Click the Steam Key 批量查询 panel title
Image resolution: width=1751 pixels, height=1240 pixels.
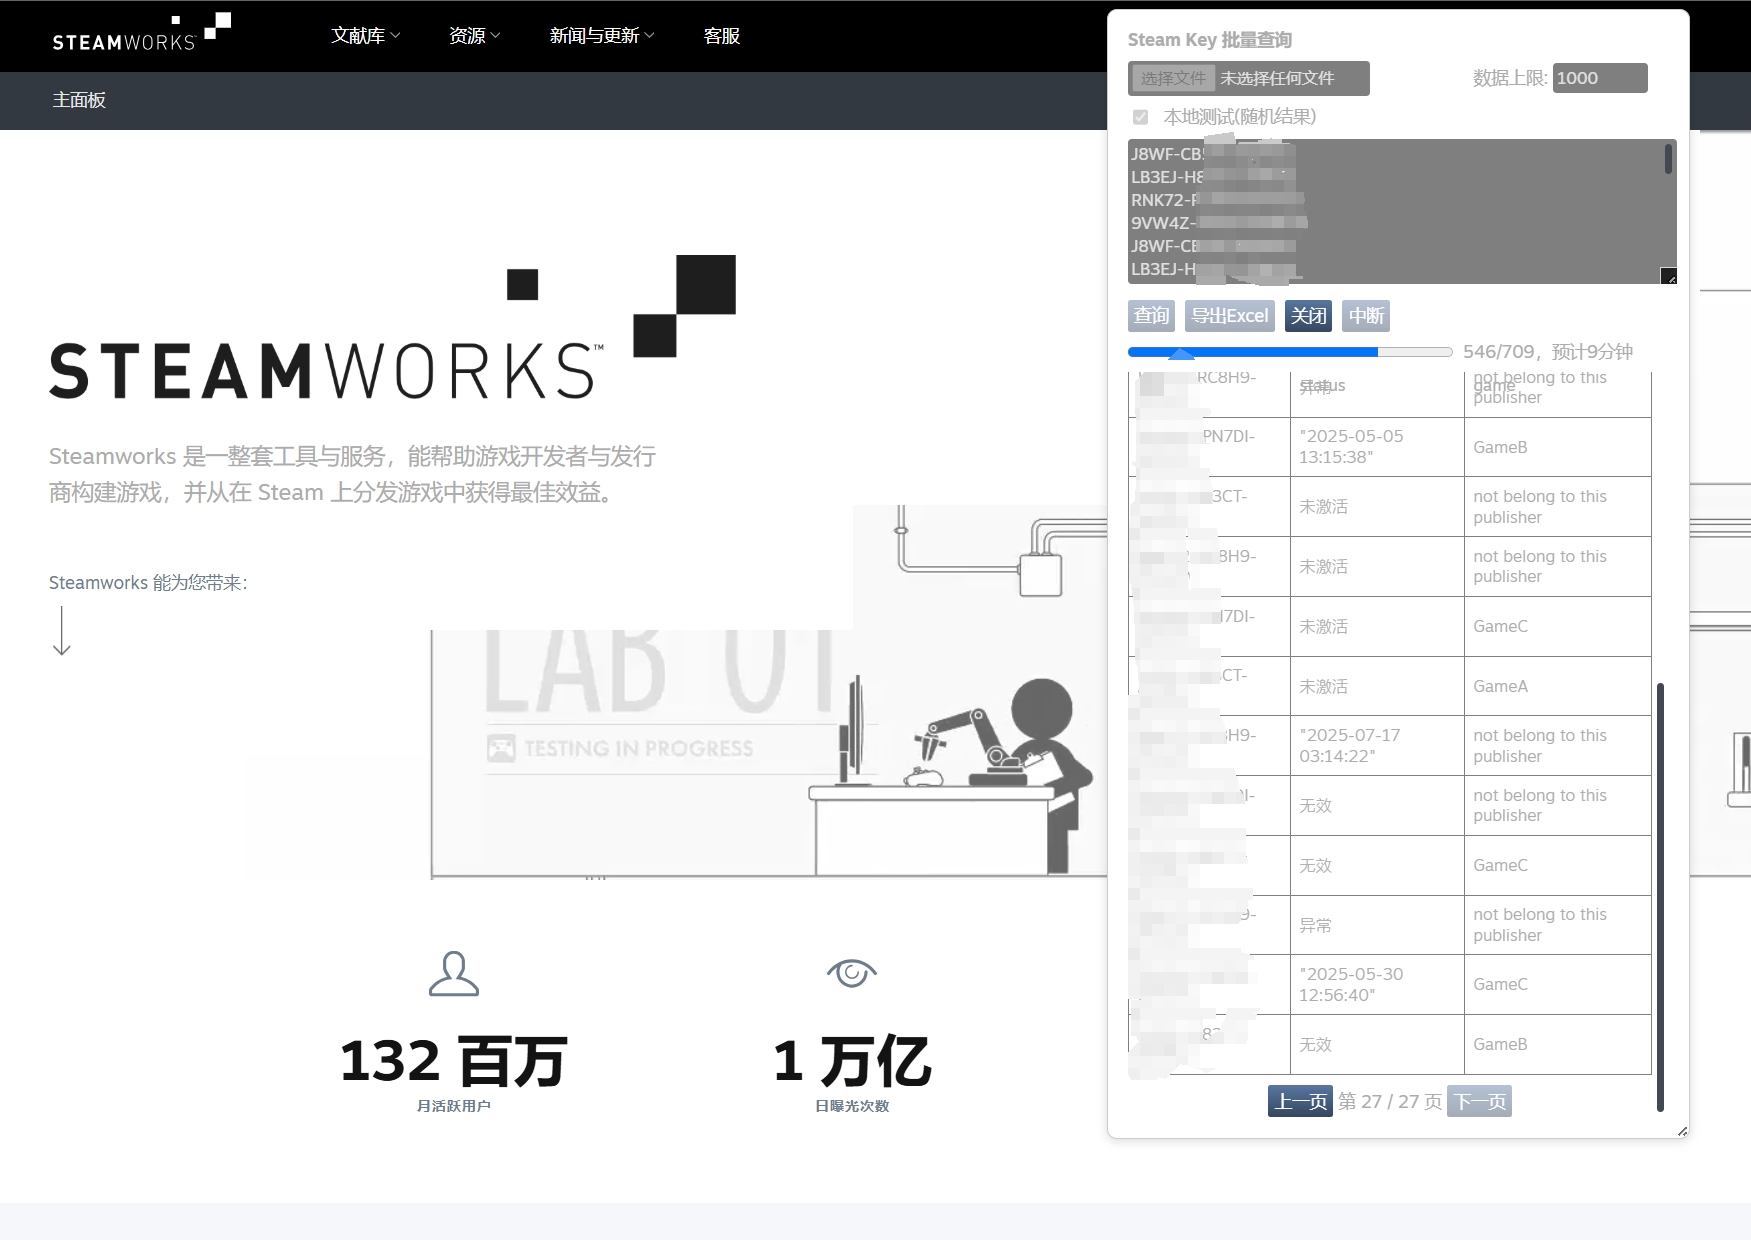pos(1210,40)
